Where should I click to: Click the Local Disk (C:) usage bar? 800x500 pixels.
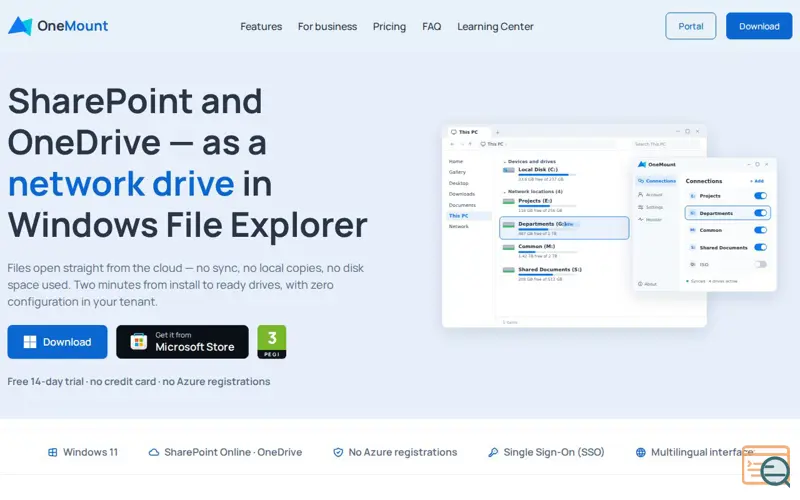coord(547,175)
